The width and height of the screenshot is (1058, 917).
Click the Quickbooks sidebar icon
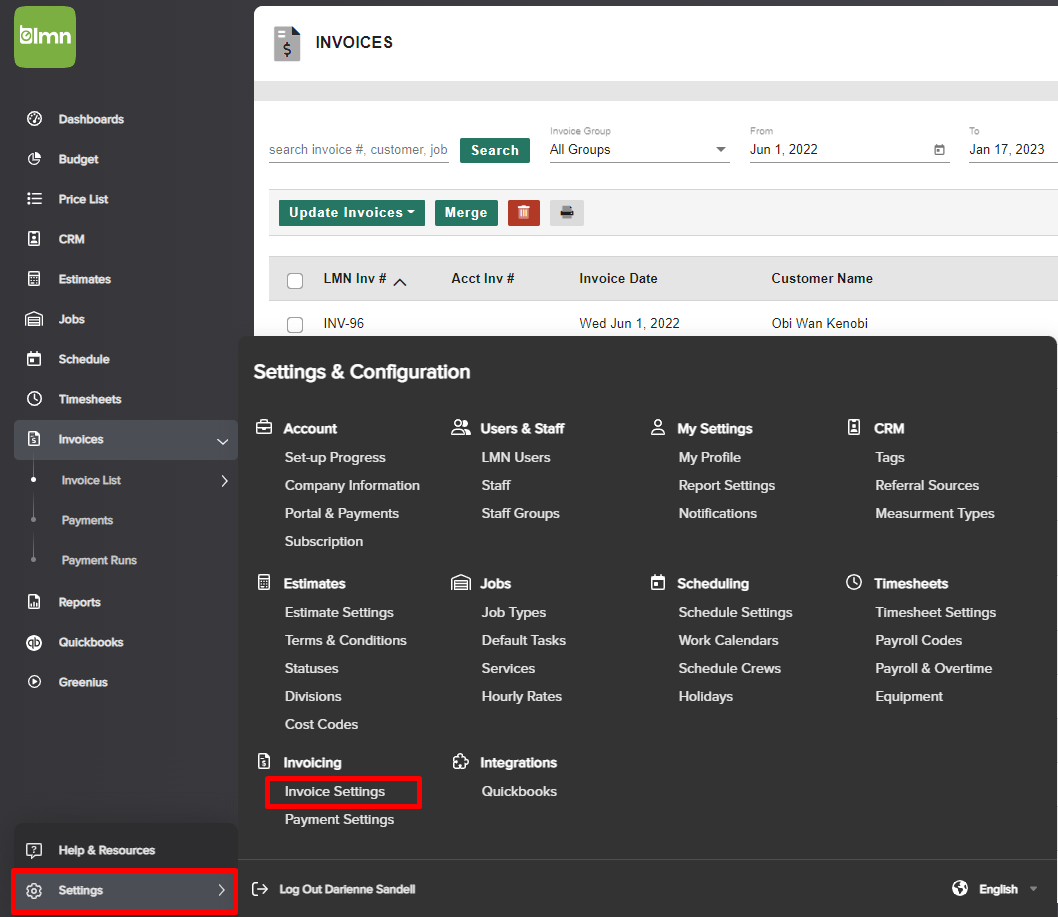34,642
